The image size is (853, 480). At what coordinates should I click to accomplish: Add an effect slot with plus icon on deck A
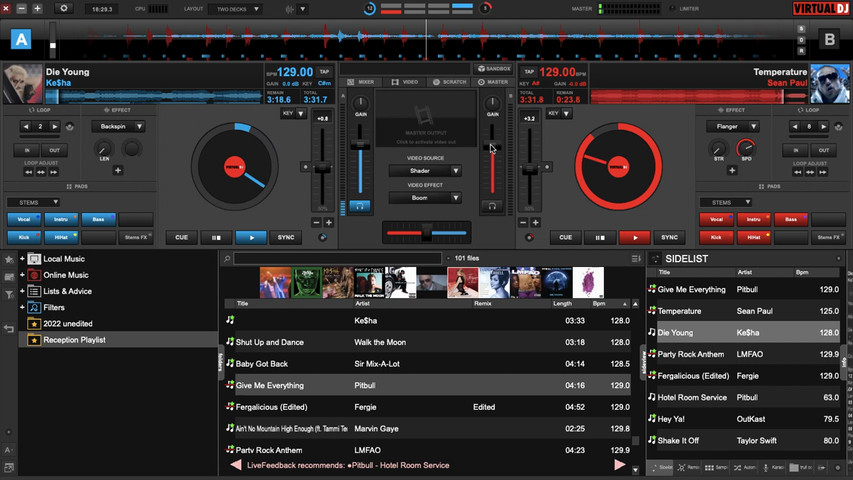[118, 170]
